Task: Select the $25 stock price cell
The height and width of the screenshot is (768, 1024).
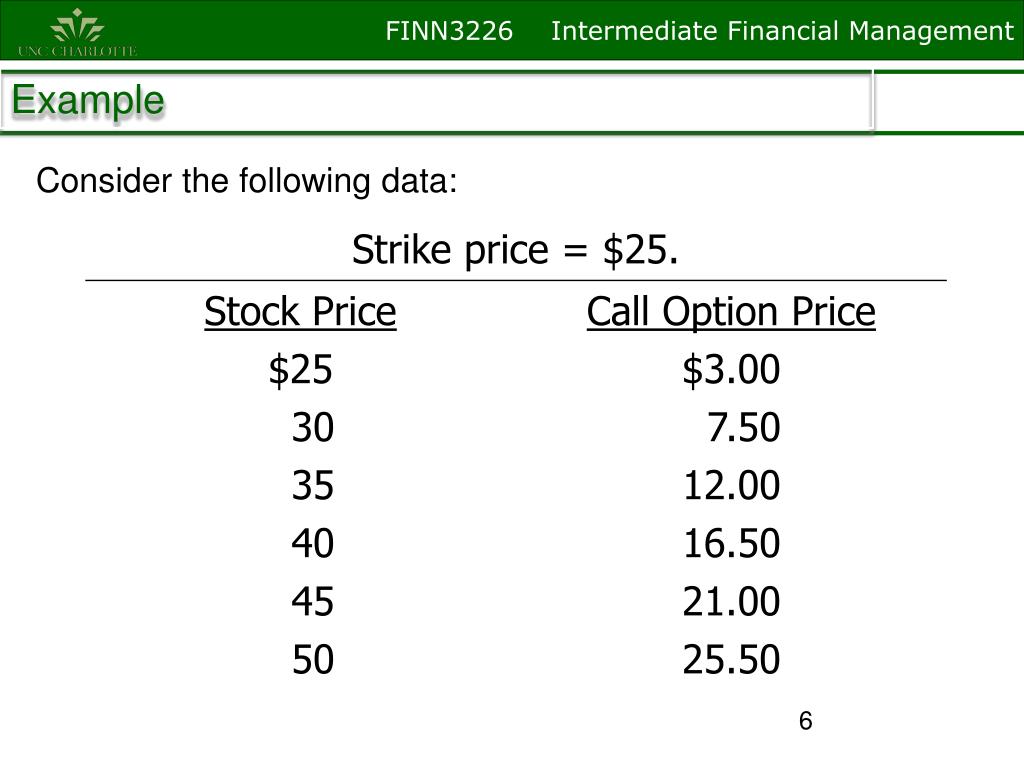Action: pyautogui.click(x=300, y=370)
